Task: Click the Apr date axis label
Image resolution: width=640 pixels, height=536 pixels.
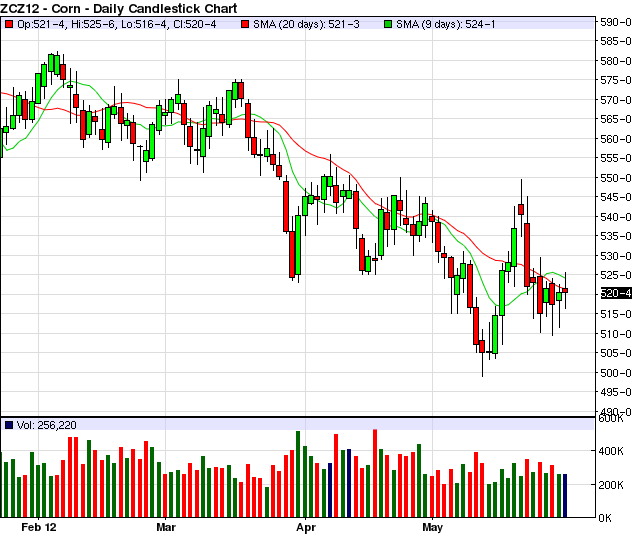Action: [306, 527]
